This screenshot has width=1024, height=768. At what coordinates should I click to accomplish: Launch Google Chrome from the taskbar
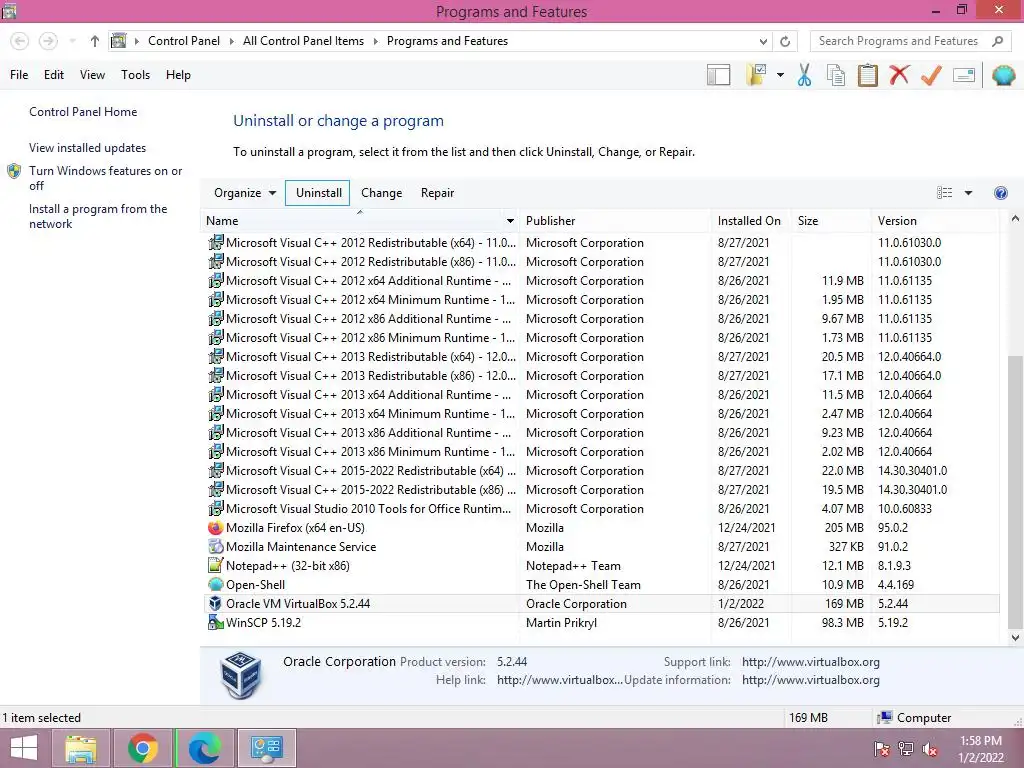pos(143,748)
